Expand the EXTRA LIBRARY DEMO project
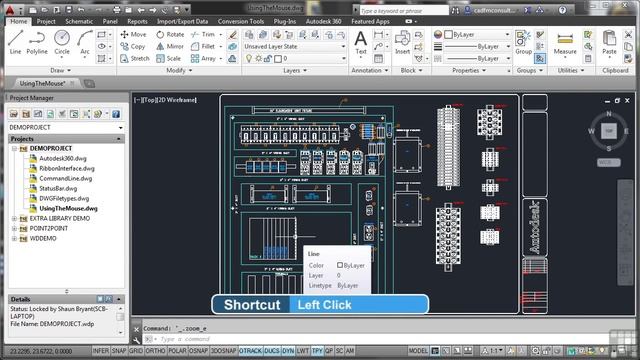640x360 pixels. click(x=14, y=219)
